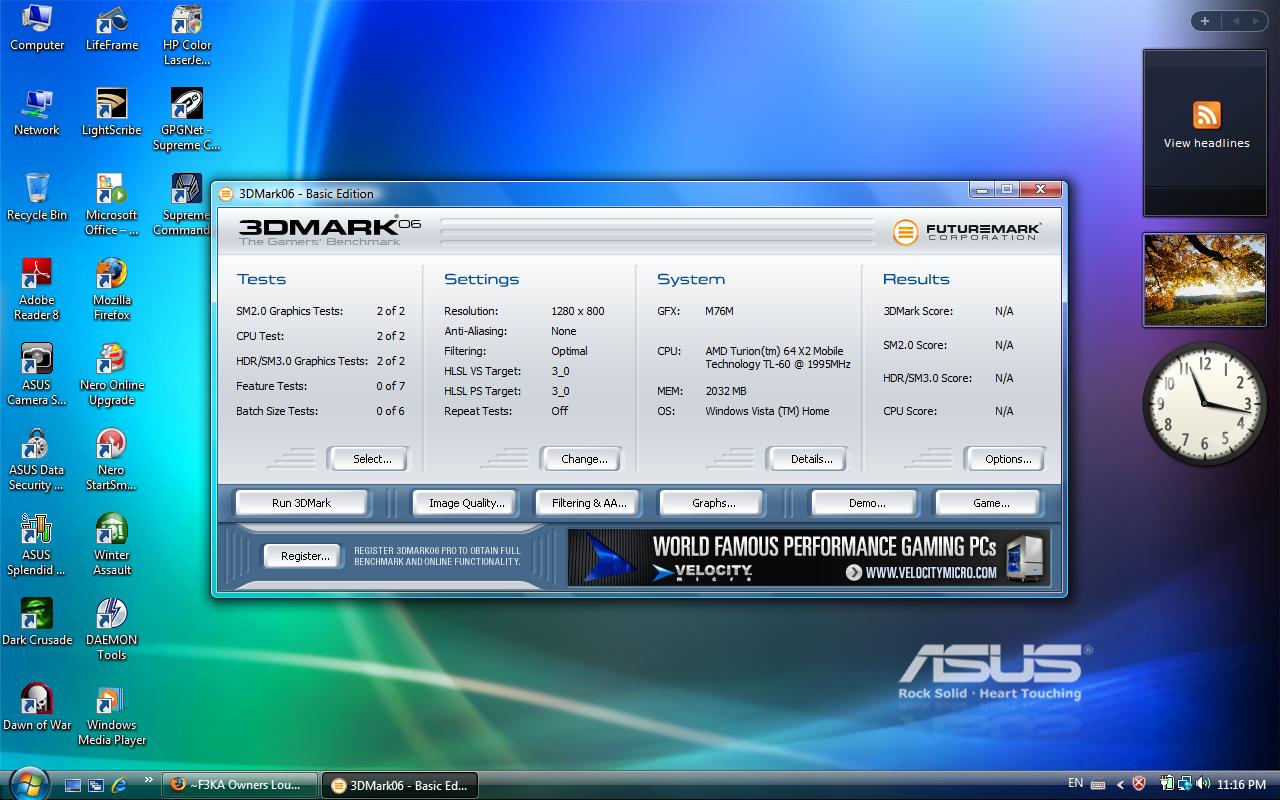Open the ASUS Camera desktop icon
The height and width of the screenshot is (800, 1280).
tap(37, 375)
